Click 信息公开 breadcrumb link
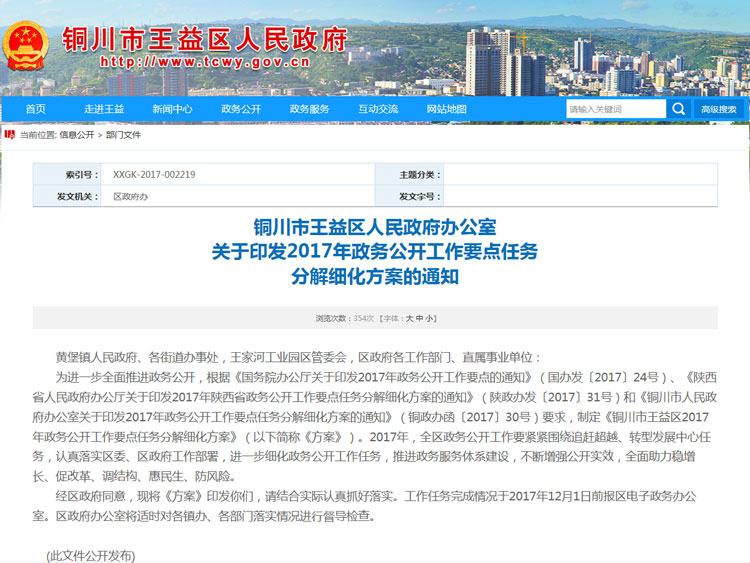750x563 pixels. pos(77,134)
